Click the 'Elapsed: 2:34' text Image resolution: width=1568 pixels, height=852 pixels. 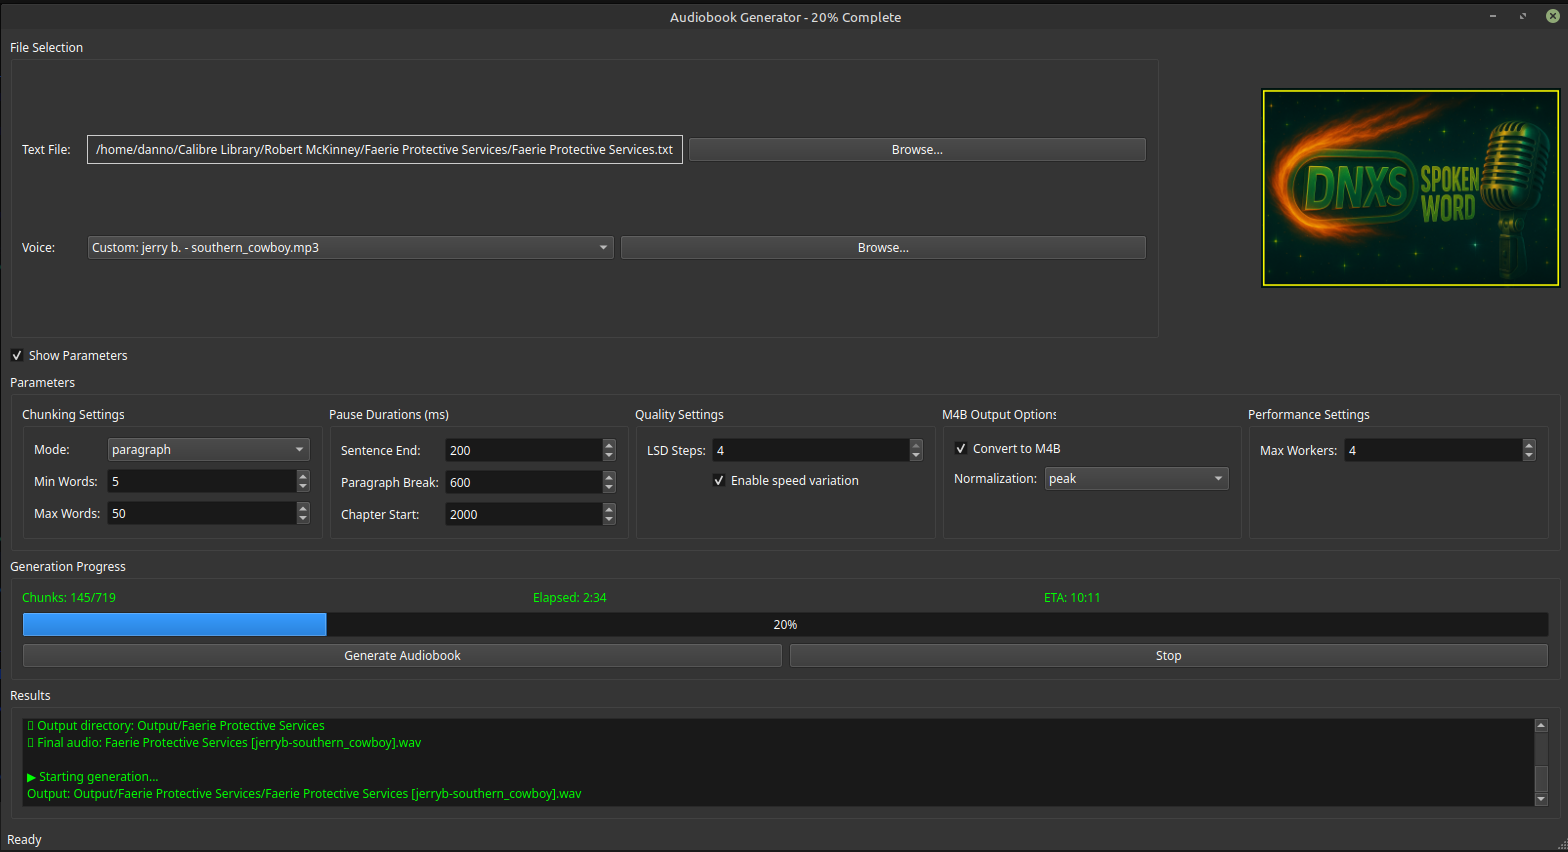[x=570, y=598]
